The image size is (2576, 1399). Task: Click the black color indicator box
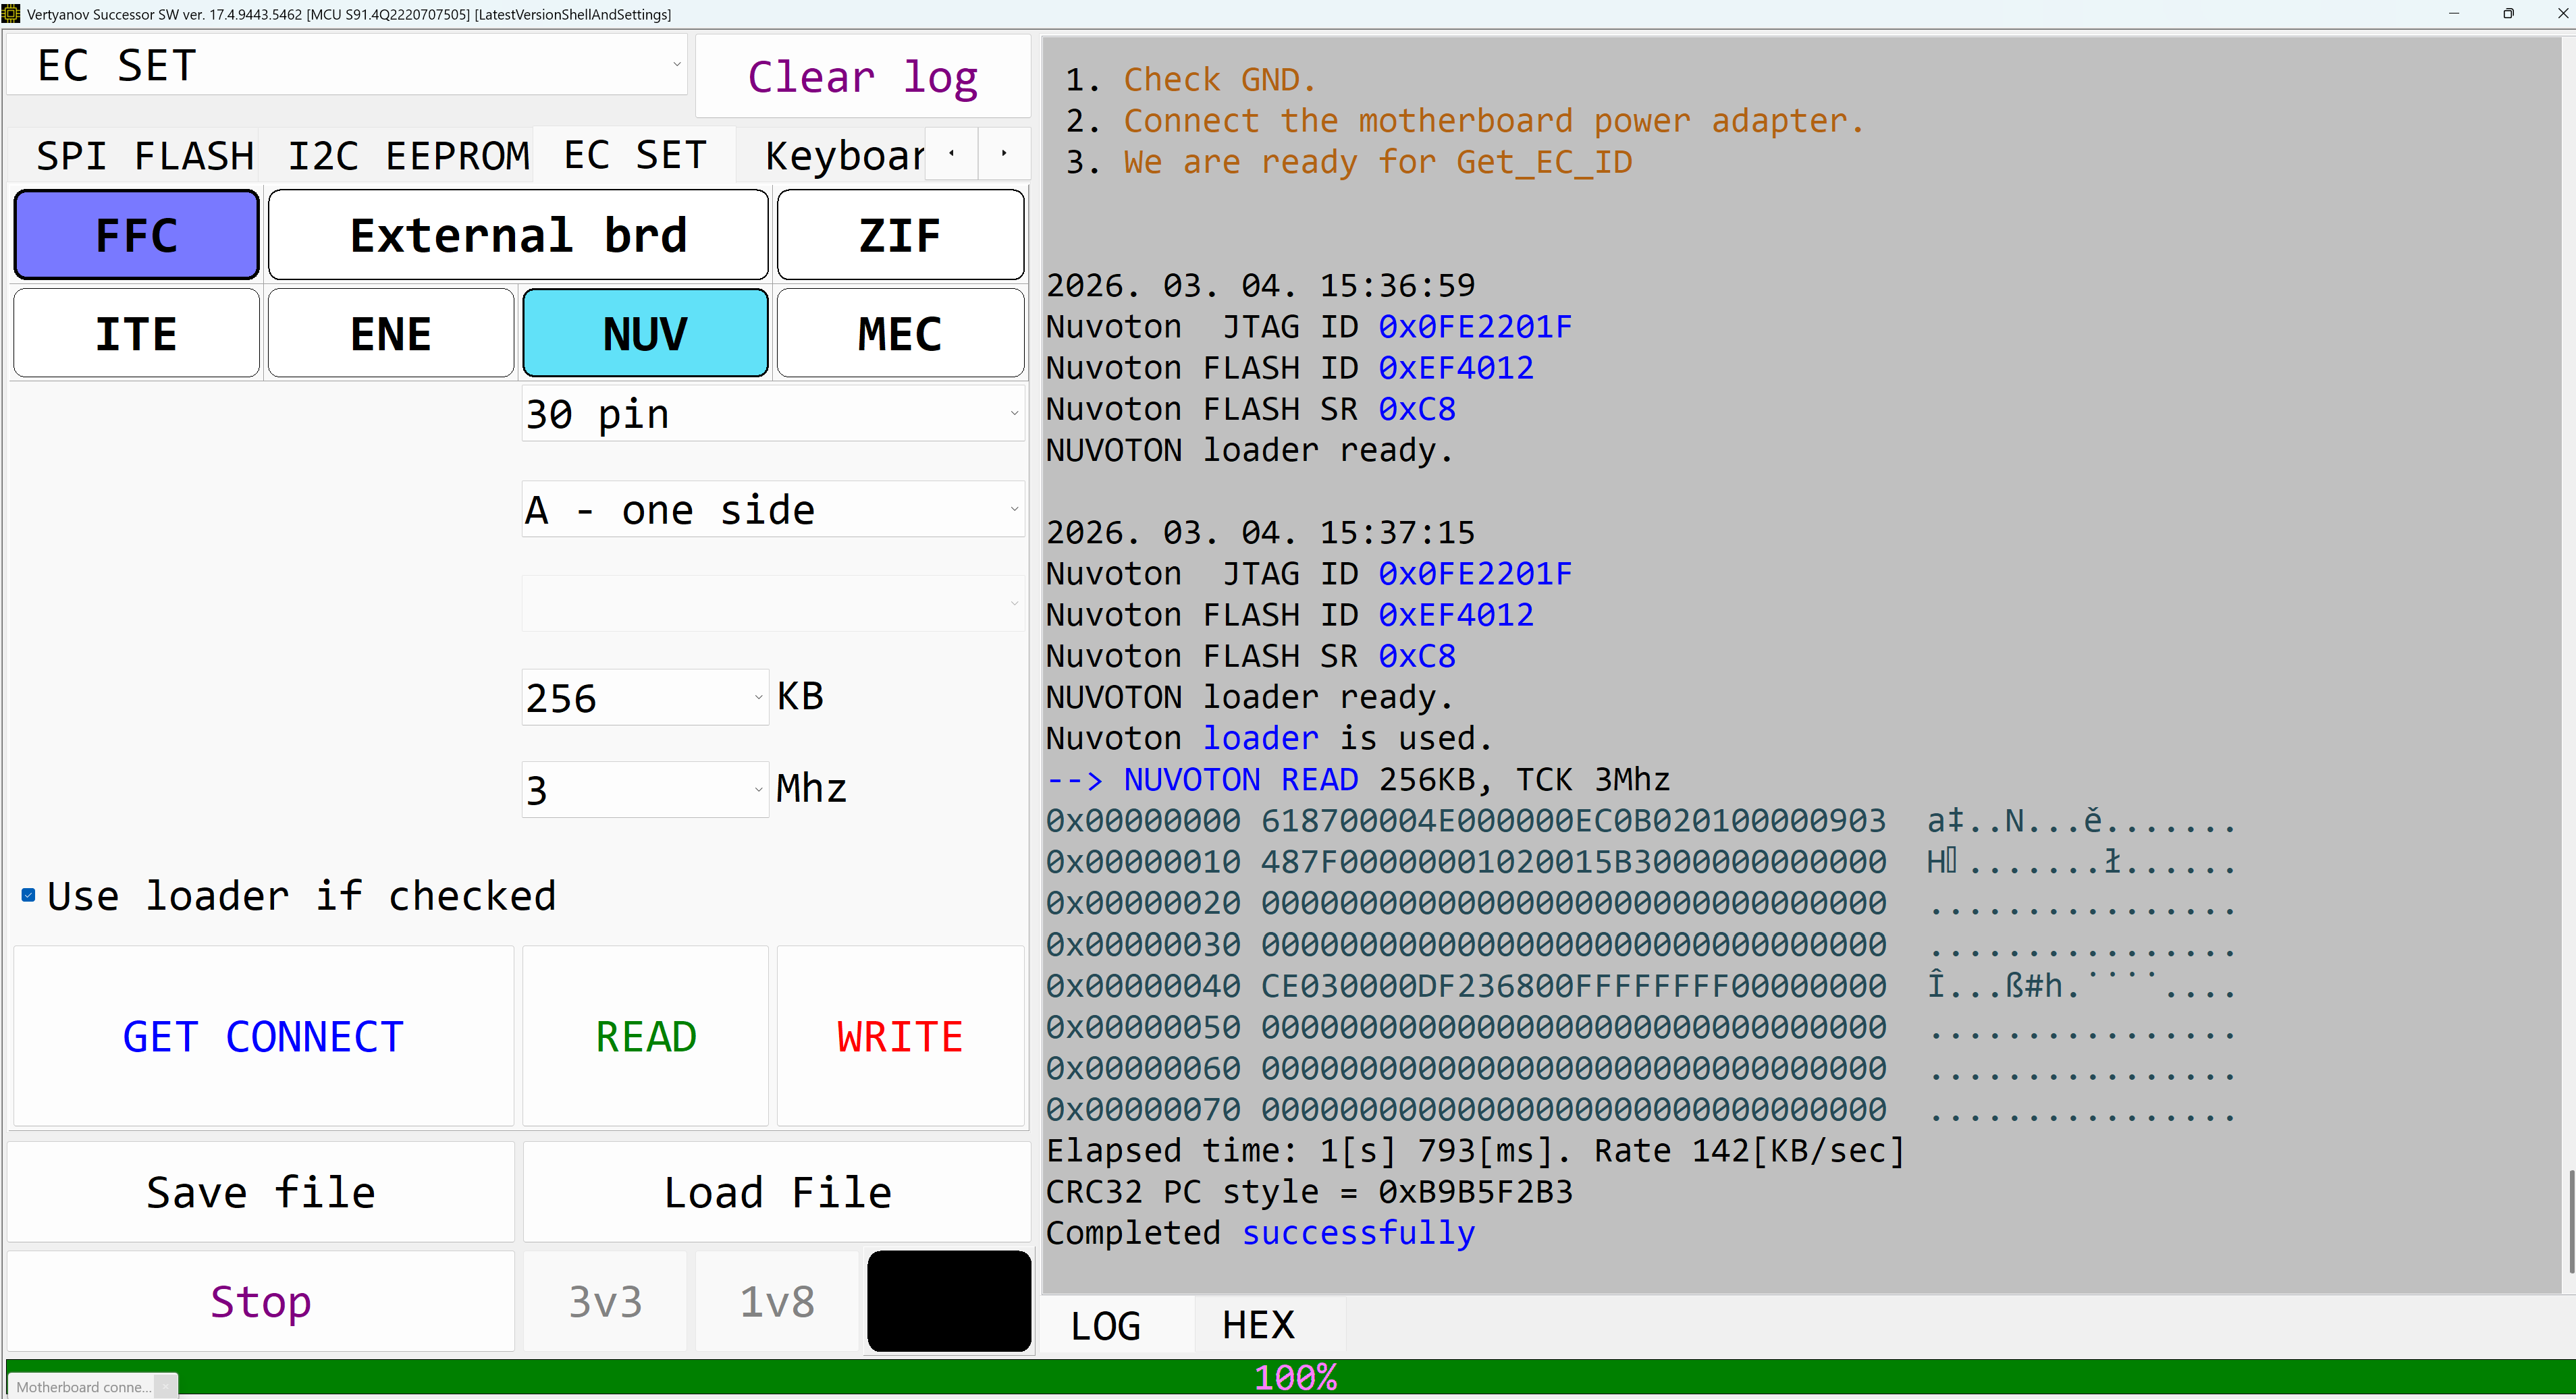tap(948, 1300)
